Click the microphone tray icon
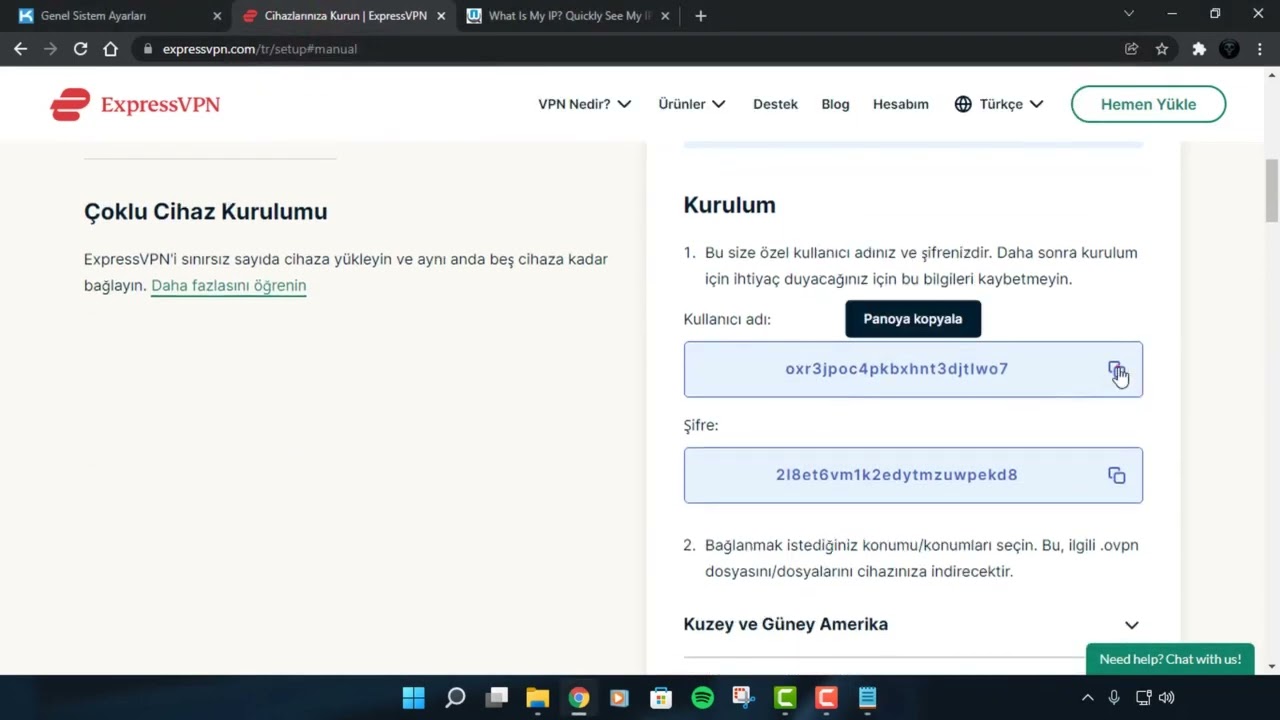This screenshot has height=720, width=1280. [x=1115, y=698]
